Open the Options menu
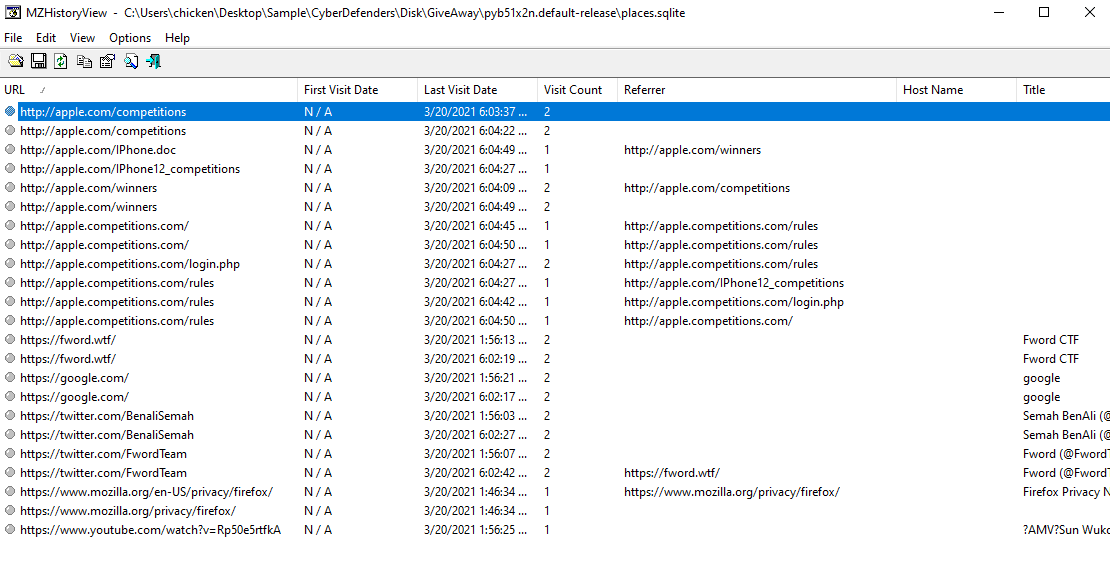This screenshot has height=573, width=1110. pyautogui.click(x=130, y=38)
